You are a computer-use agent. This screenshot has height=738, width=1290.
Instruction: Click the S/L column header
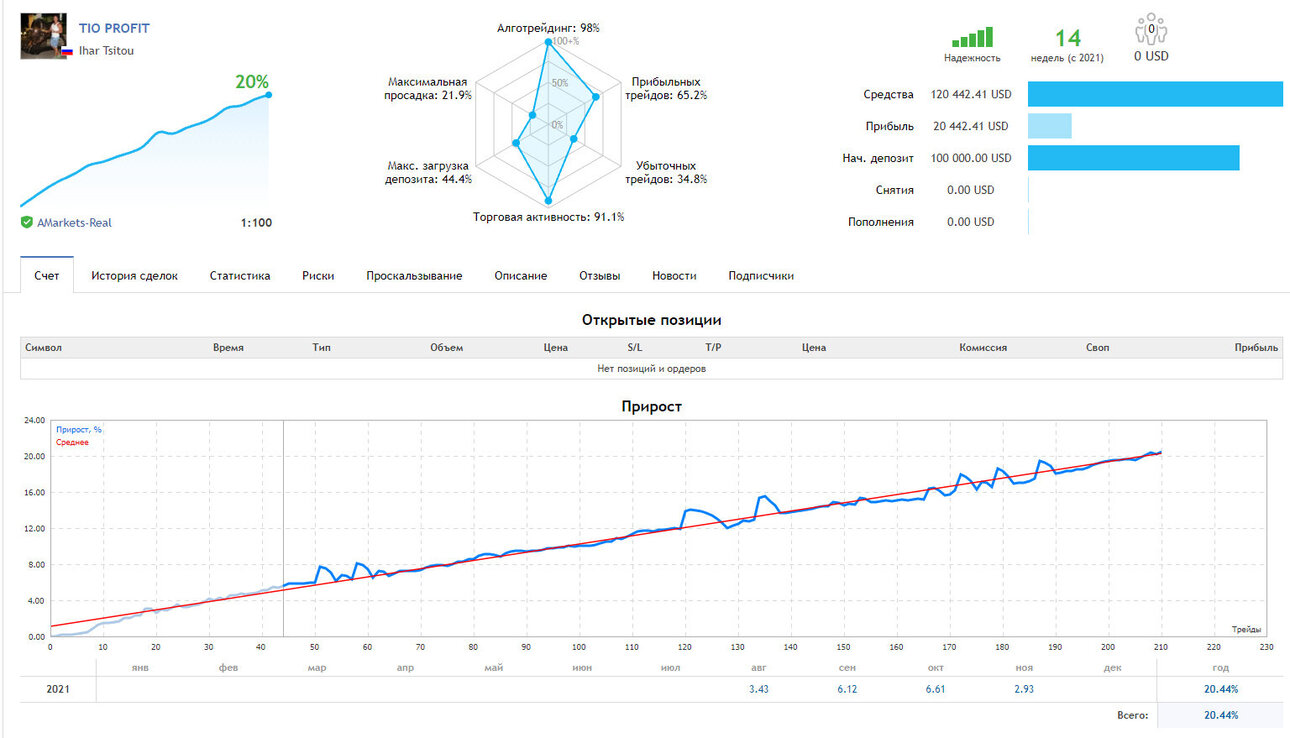[x=635, y=348]
